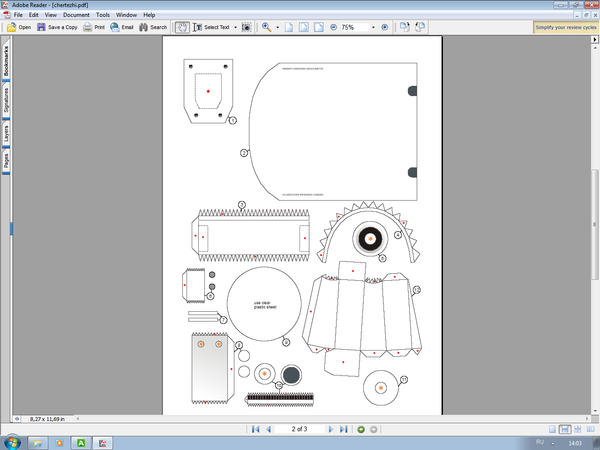Image resolution: width=600 pixels, height=450 pixels.
Task: Send the PDF via Email button
Action: pos(122,27)
